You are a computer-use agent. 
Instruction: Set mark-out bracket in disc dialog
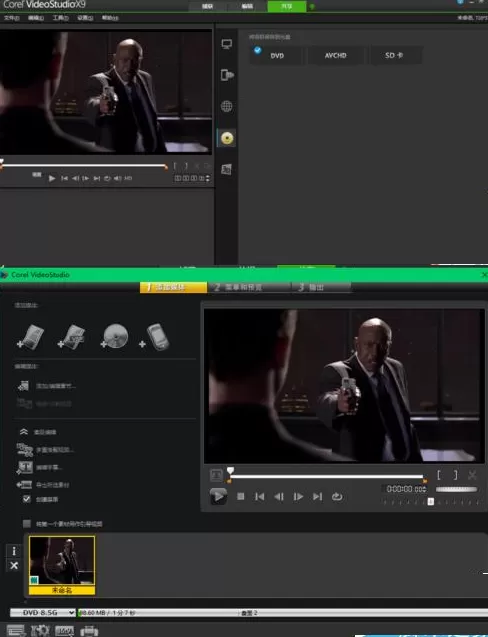455,475
